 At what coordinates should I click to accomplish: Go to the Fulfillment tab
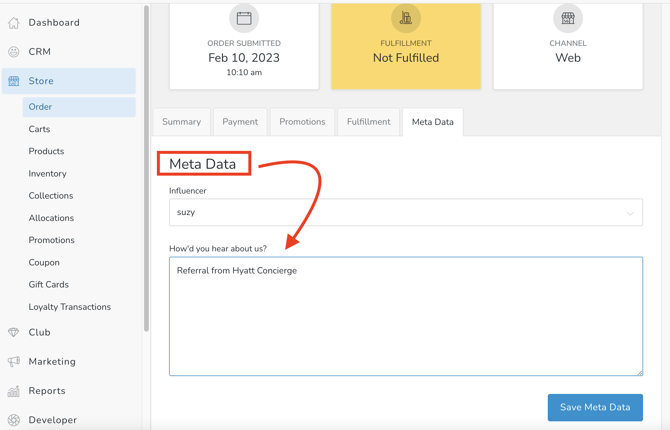(368, 122)
